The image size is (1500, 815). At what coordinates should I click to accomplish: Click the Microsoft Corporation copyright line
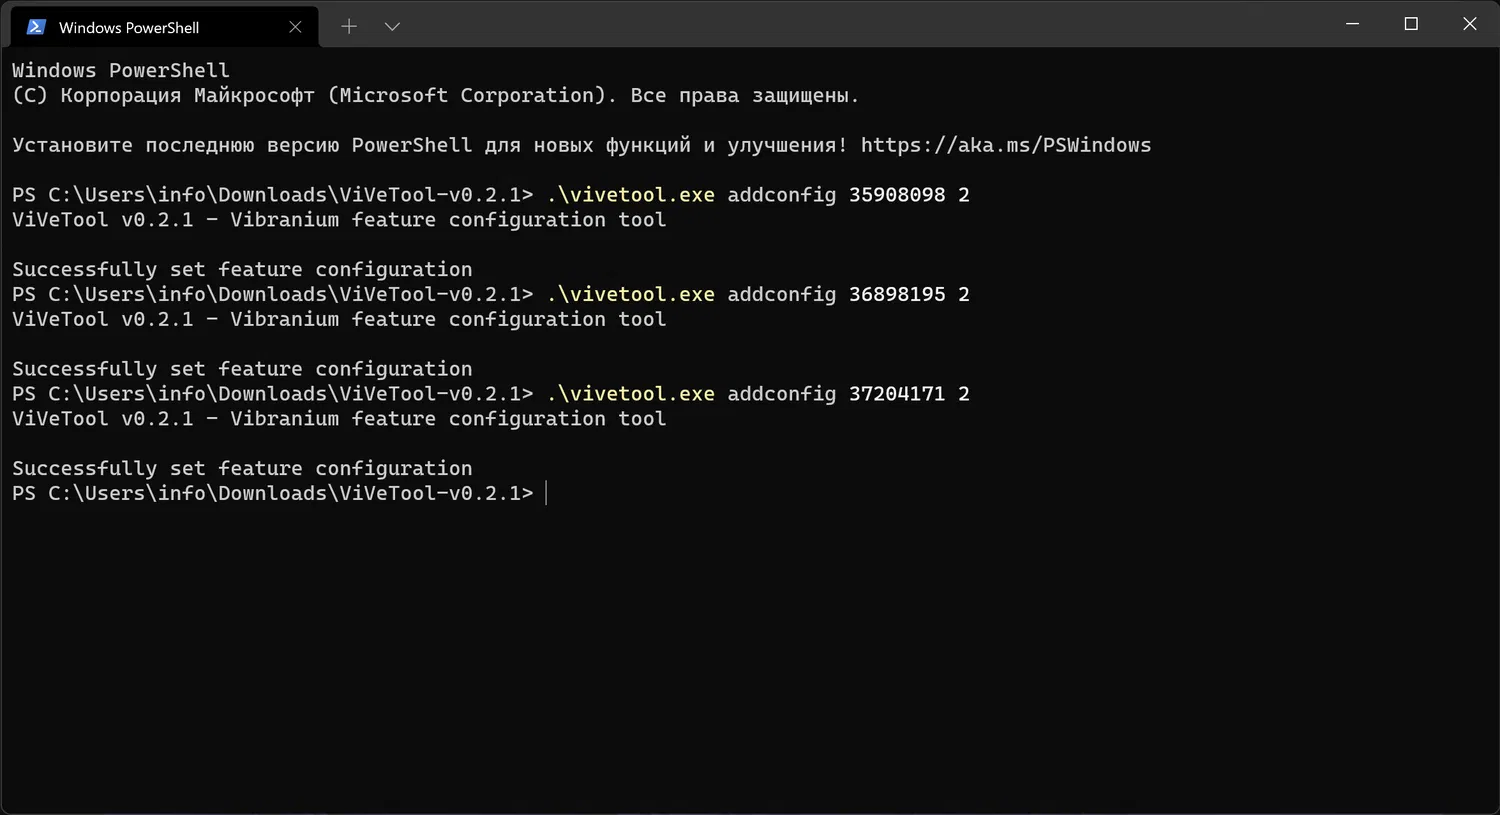point(435,96)
